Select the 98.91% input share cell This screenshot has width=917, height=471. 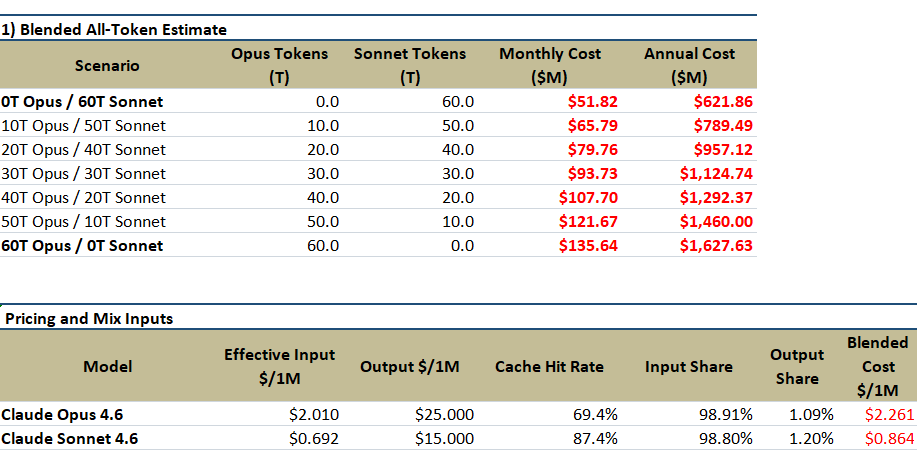(x=726, y=414)
